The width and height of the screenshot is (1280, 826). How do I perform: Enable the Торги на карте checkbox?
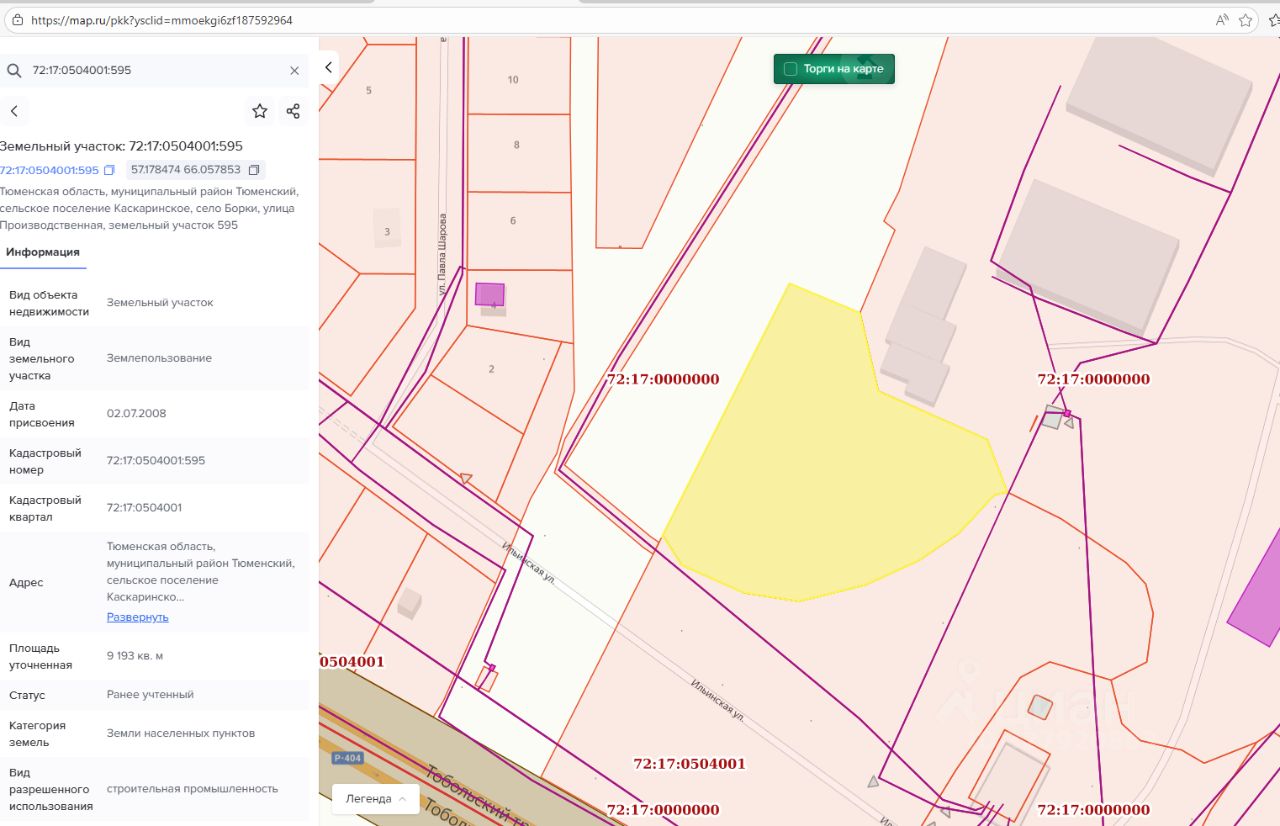point(790,69)
